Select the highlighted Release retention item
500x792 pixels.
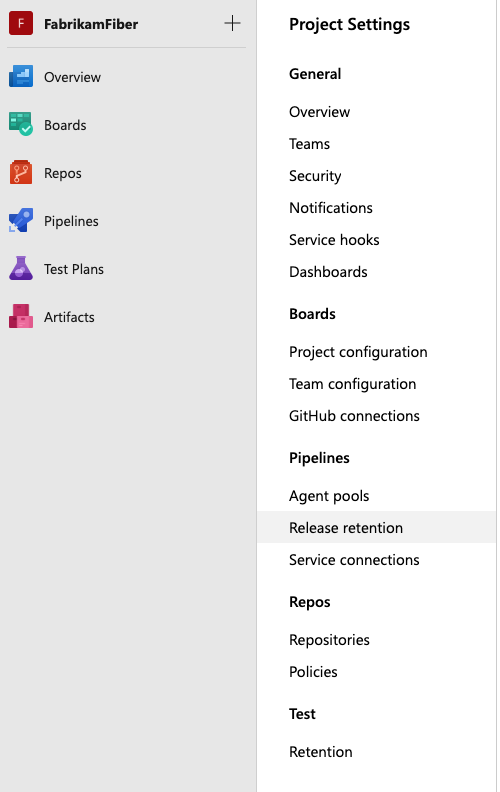(x=376, y=527)
